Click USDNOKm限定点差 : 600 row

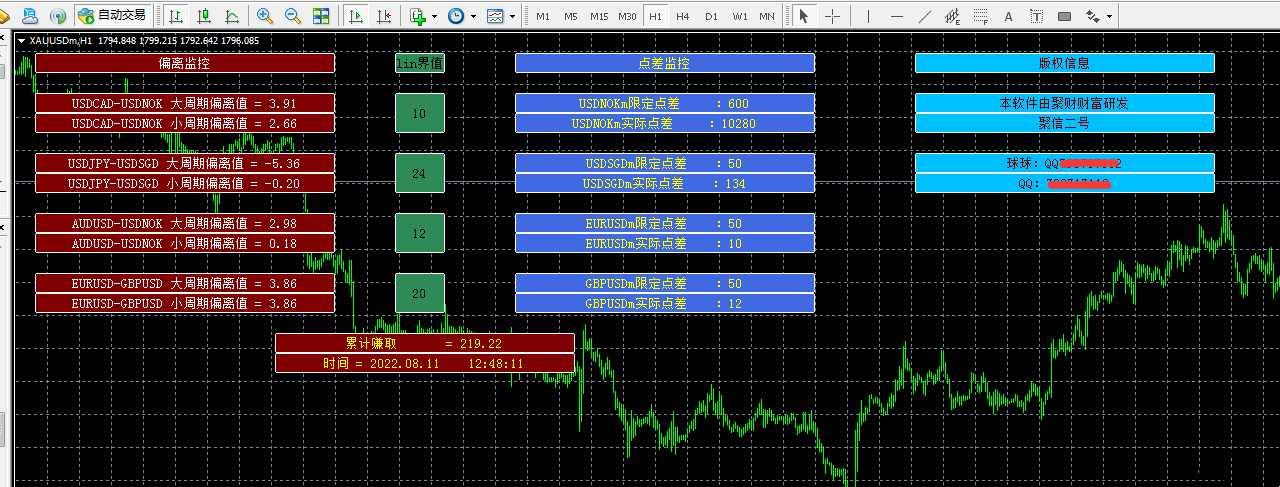(665, 103)
